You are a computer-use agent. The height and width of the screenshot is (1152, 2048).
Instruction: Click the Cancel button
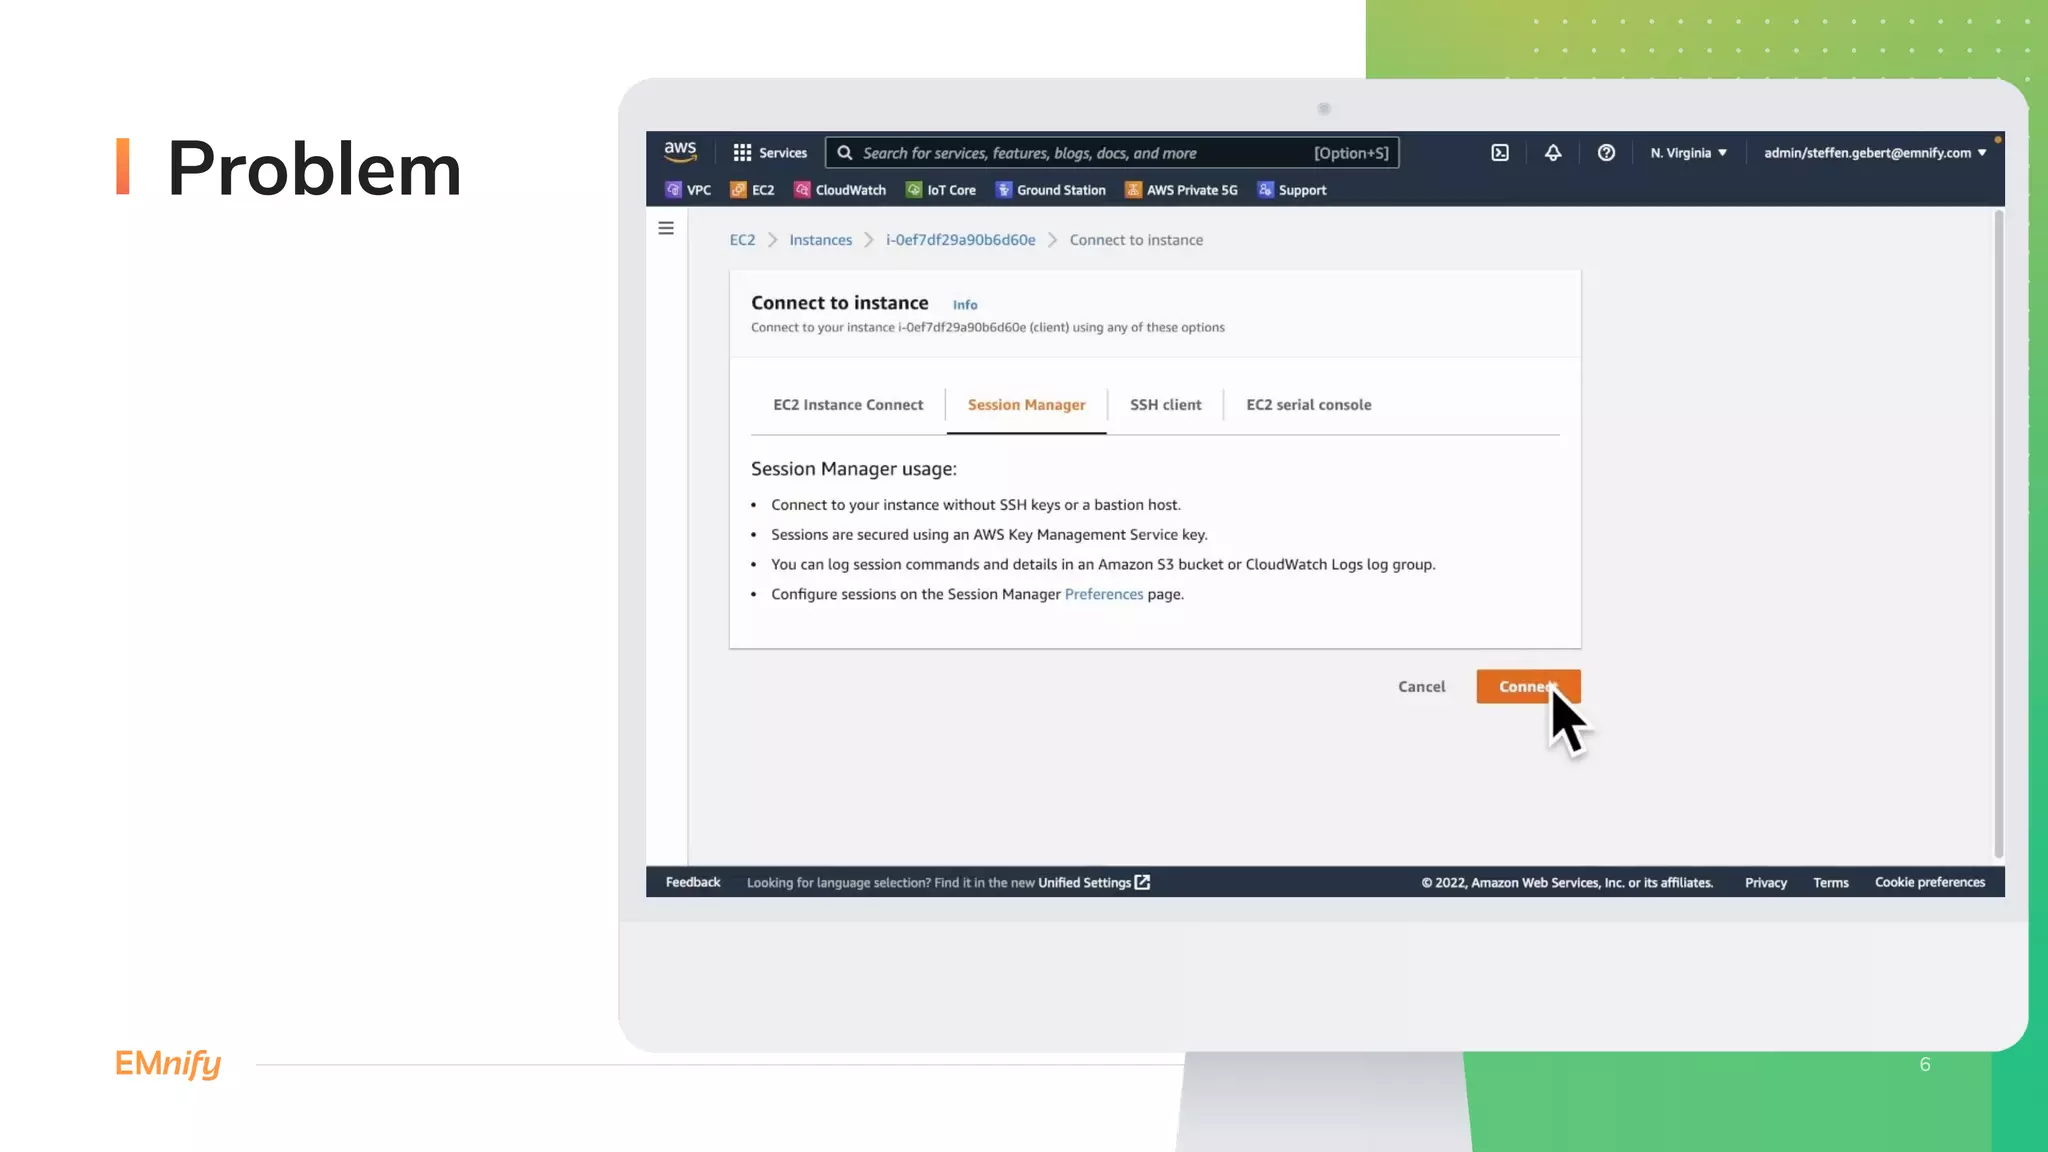(x=1421, y=687)
